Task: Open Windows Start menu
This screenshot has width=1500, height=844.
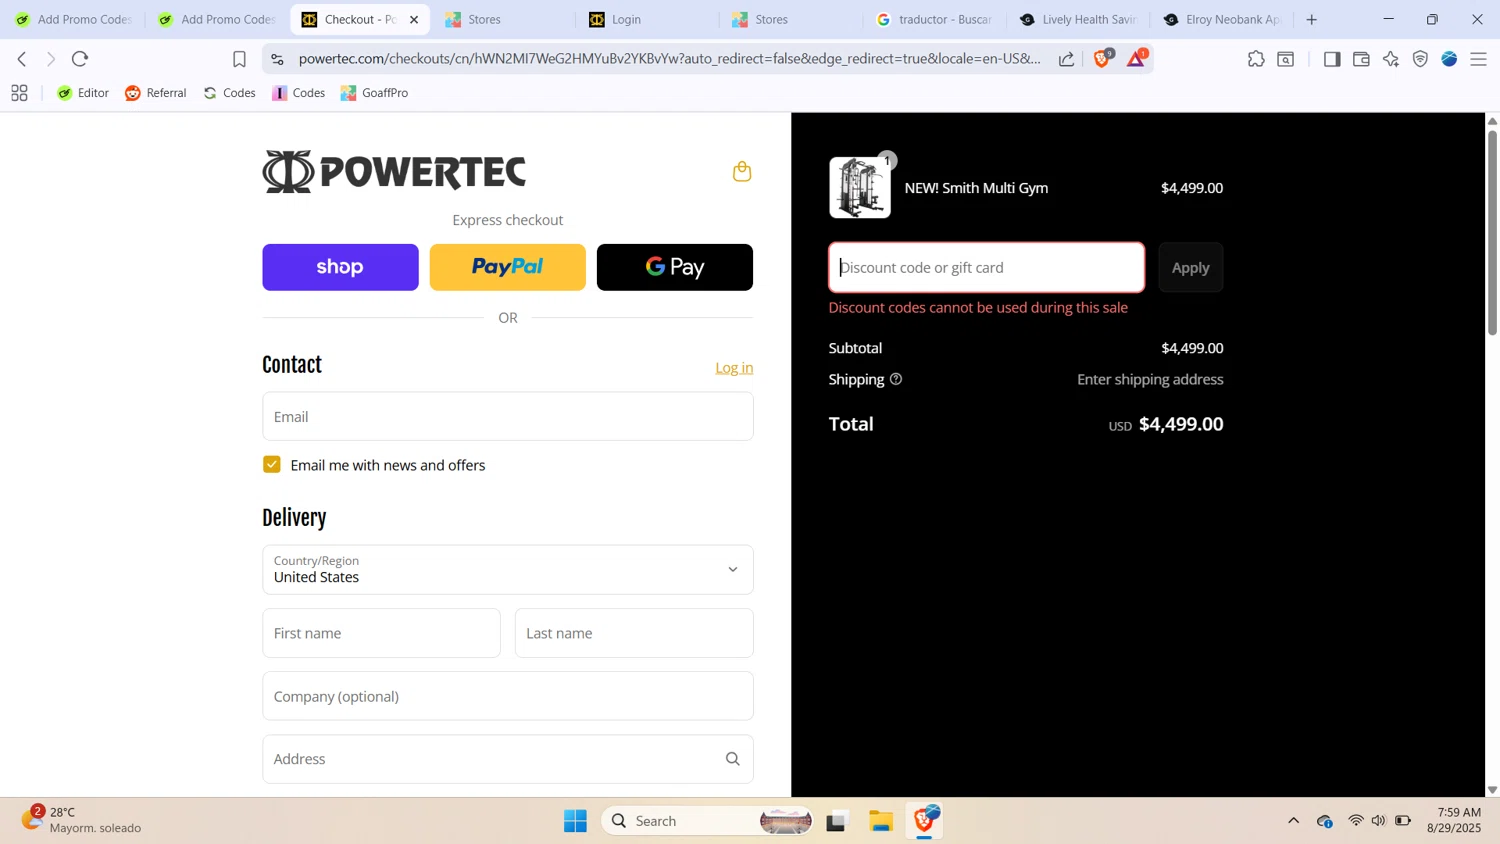Action: 575,821
